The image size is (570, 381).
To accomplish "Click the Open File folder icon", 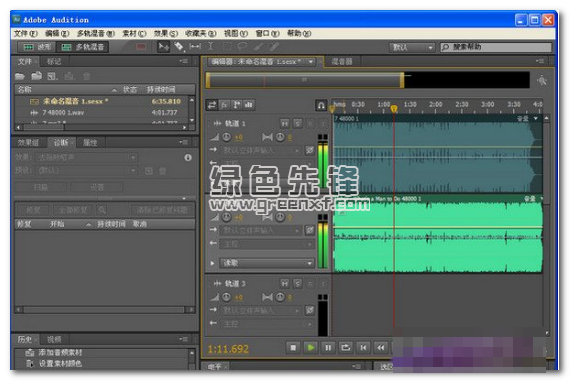I will [x=20, y=76].
